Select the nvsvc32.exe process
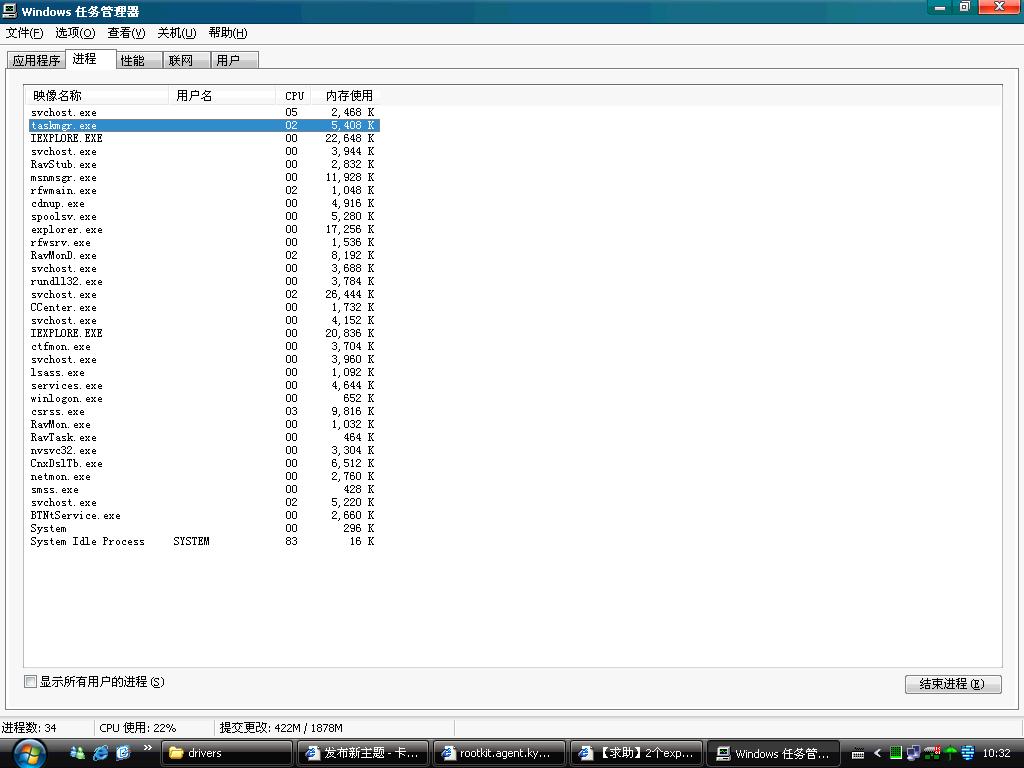This screenshot has height=768, width=1024. (204, 451)
